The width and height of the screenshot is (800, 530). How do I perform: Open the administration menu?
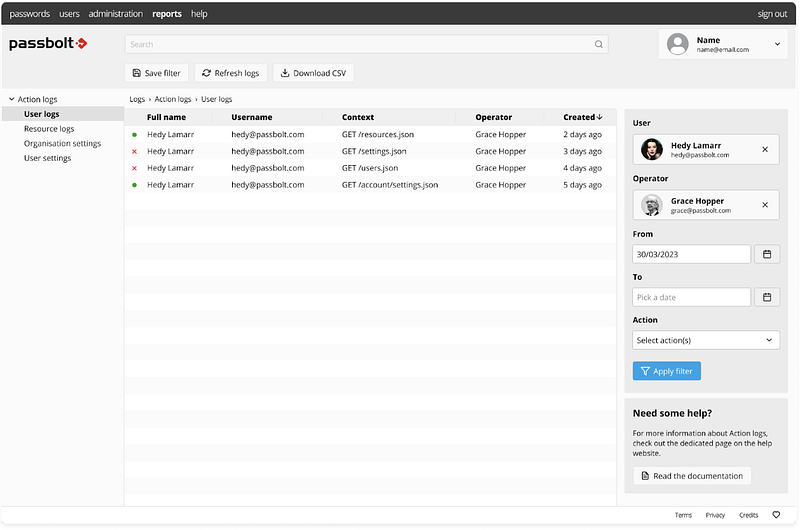pyautogui.click(x=116, y=14)
